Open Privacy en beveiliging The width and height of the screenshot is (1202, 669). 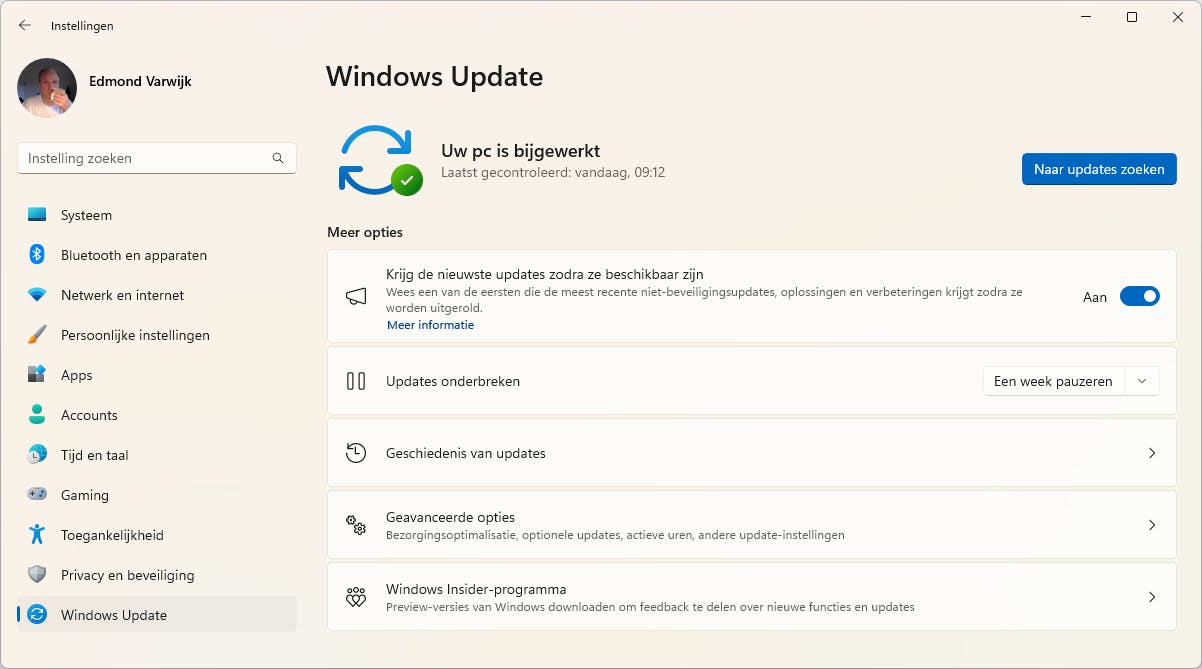pyautogui.click(x=157, y=575)
